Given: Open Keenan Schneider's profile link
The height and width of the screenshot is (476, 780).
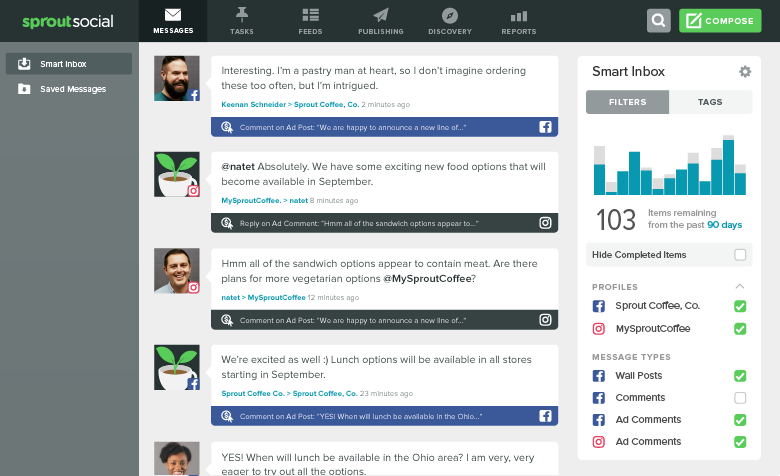Looking at the screenshot, I should point(253,104).
